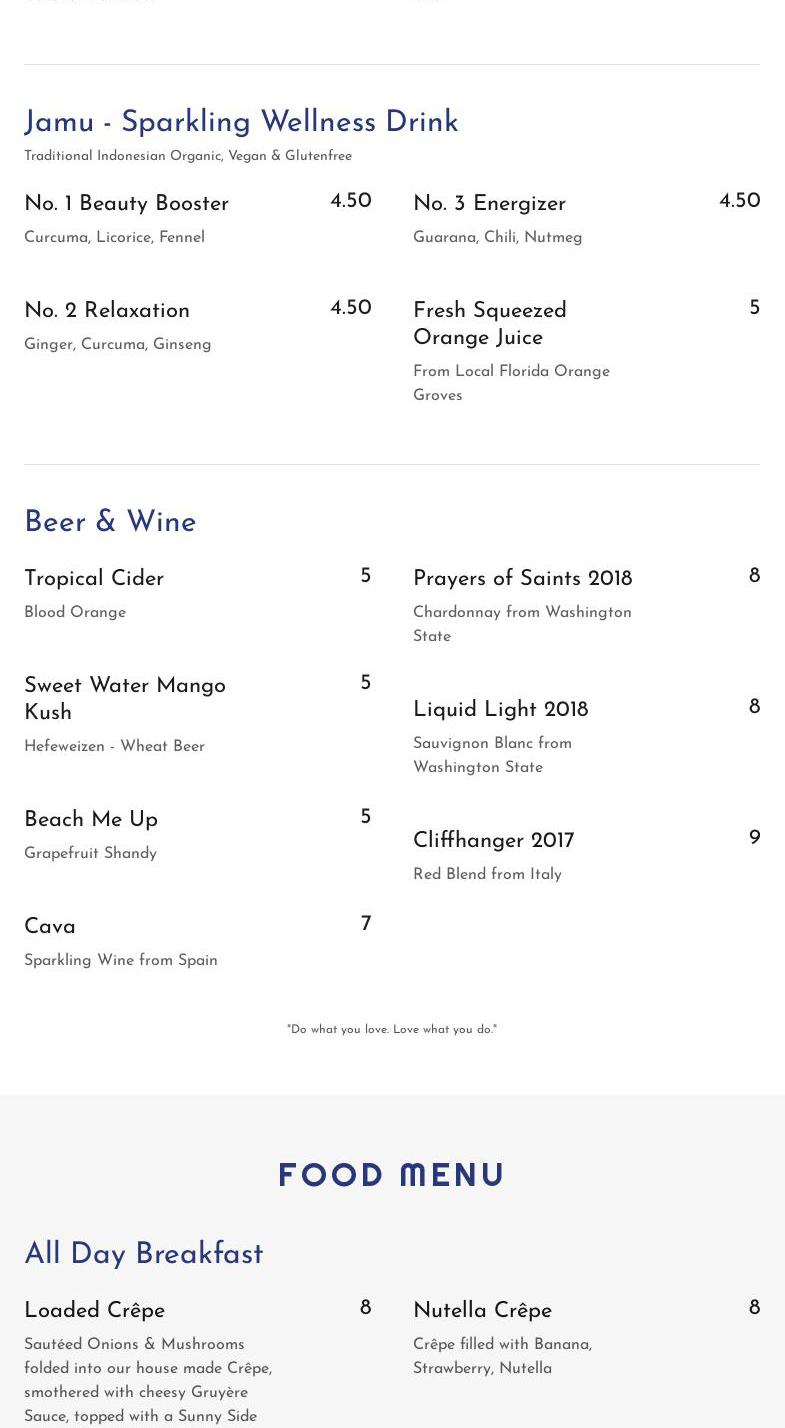Click the FOOD MENU heading
The height and width of the screenshot is (1428, 785).
click(392, 1176)
